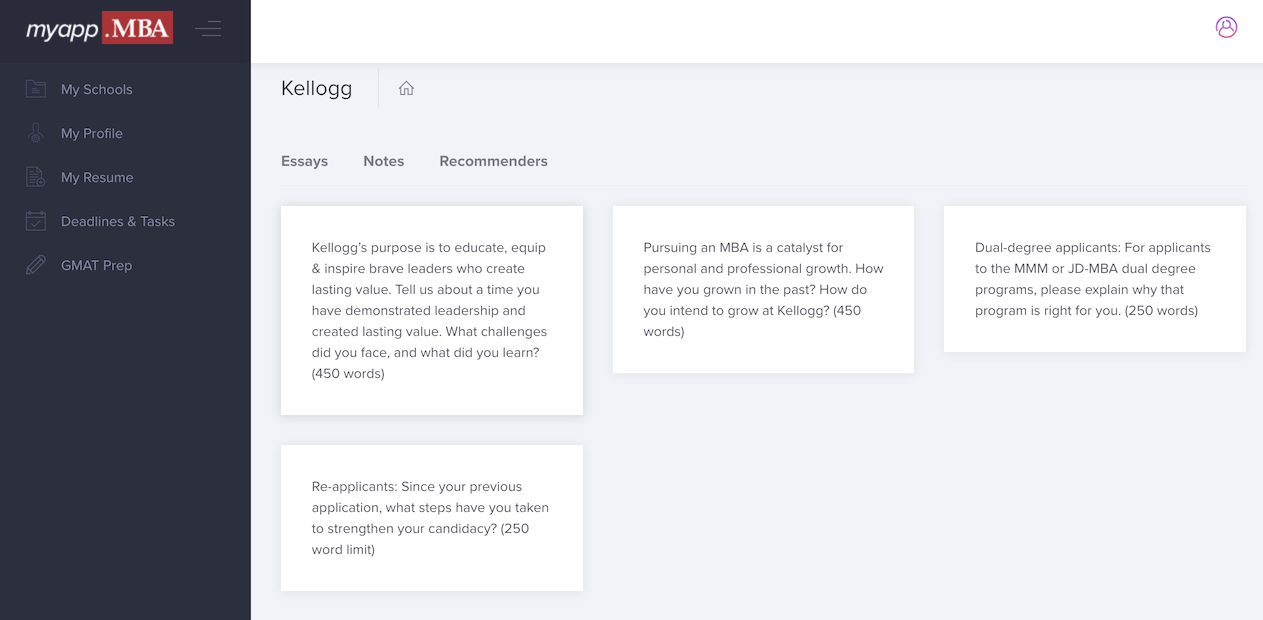This screenshot has width=1263, height=620.
Task: Select the GMAT Prep menu item
Action: [96, 265]
